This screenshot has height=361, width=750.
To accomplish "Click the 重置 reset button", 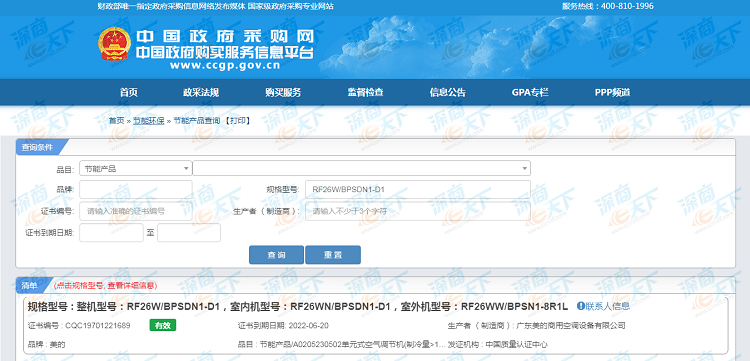I will [333, 255].
